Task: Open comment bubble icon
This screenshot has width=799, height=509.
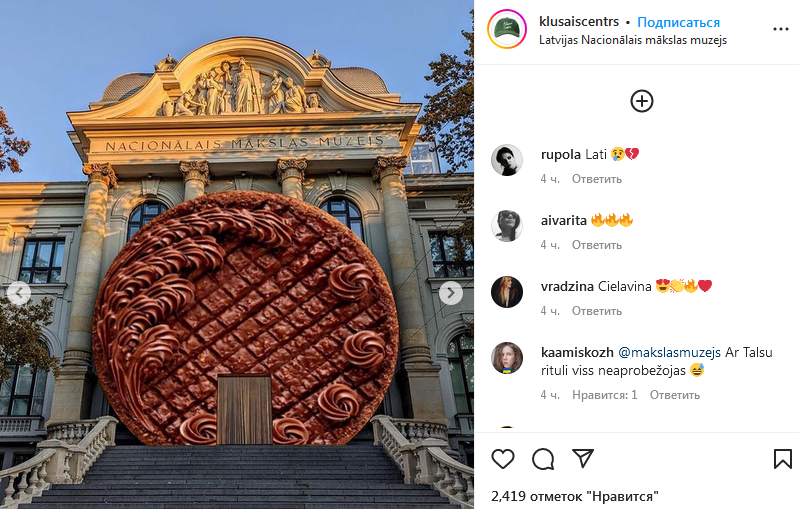Action: point(543,459)
